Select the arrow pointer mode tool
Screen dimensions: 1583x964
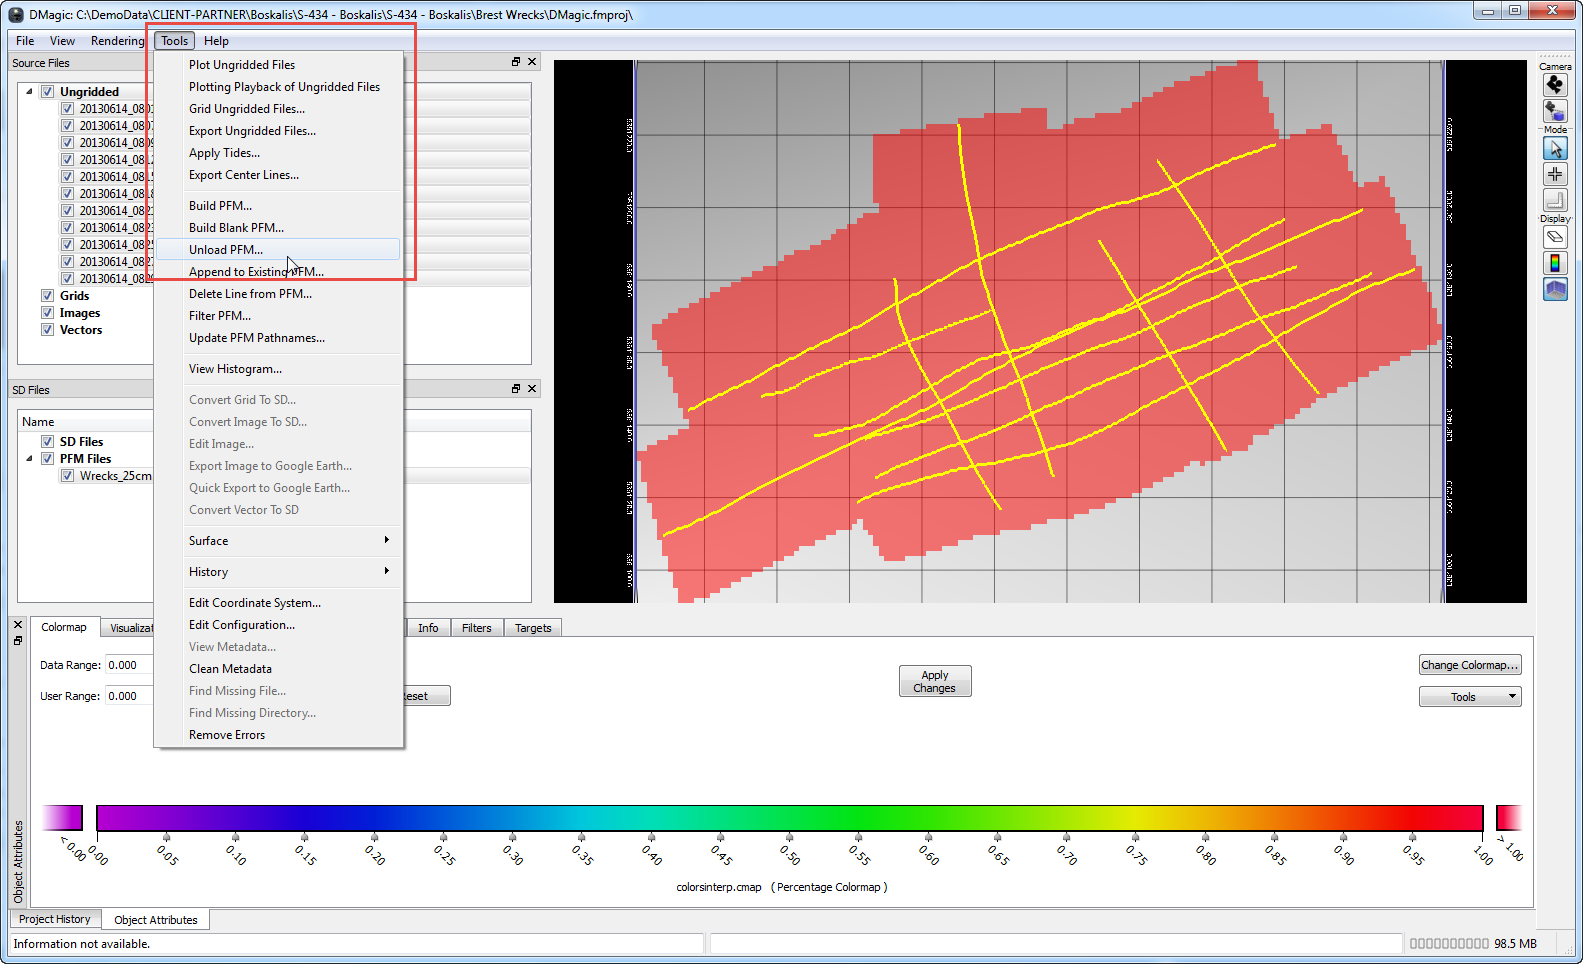pos(1555,149)
